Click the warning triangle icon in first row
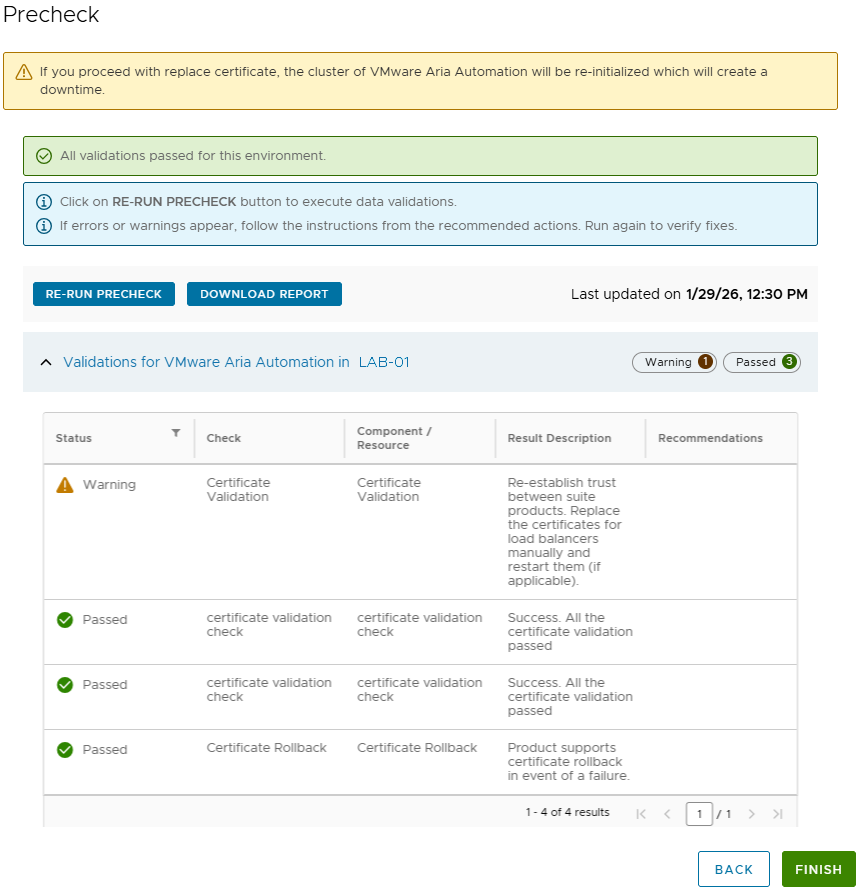 [65, 485]
